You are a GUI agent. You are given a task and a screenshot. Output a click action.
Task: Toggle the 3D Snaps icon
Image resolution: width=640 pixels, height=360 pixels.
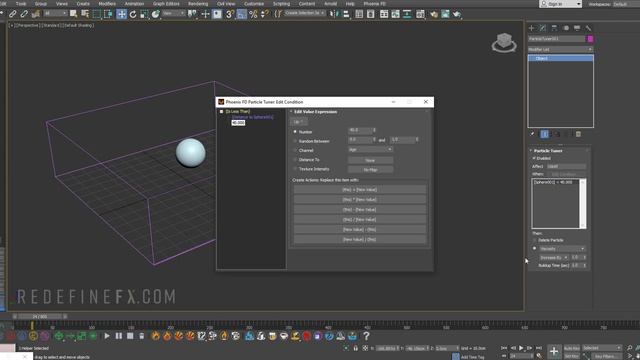230,14
